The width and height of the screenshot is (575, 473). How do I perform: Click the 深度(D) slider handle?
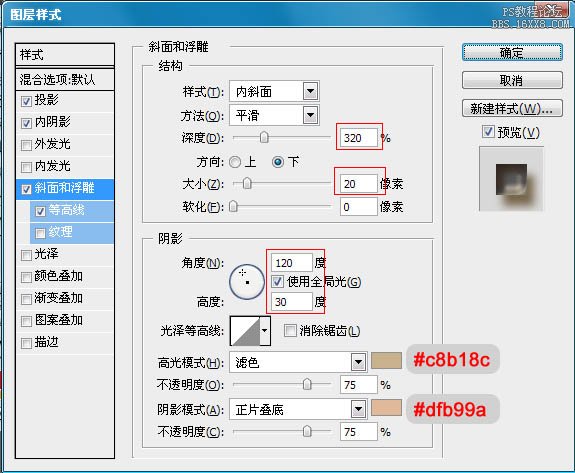click(x=264, y=138)
